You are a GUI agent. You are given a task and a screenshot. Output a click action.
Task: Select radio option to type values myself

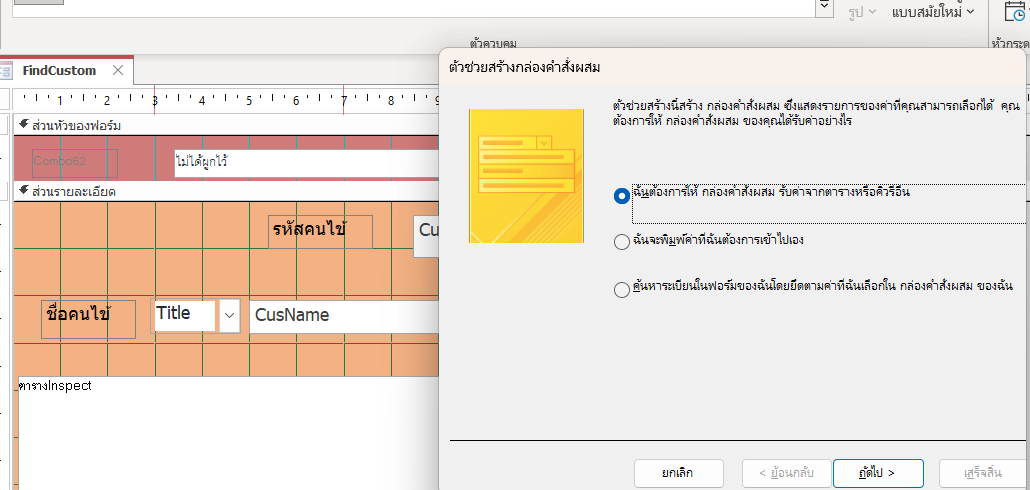click(x=621, y=241)
